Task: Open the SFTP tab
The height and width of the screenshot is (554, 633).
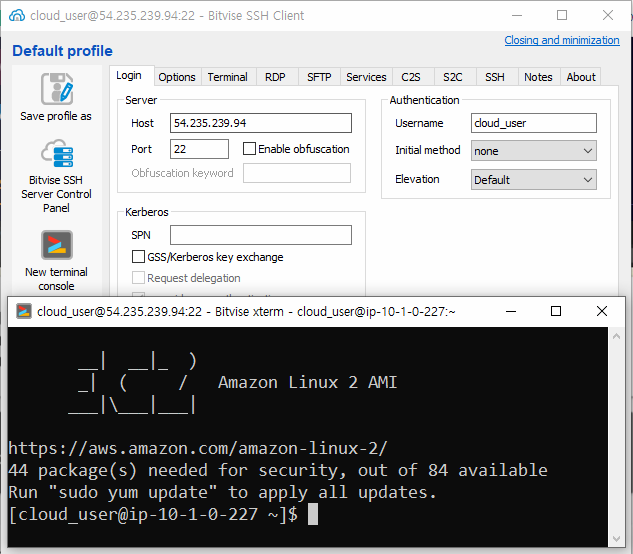Action: [x=319, y=77]
